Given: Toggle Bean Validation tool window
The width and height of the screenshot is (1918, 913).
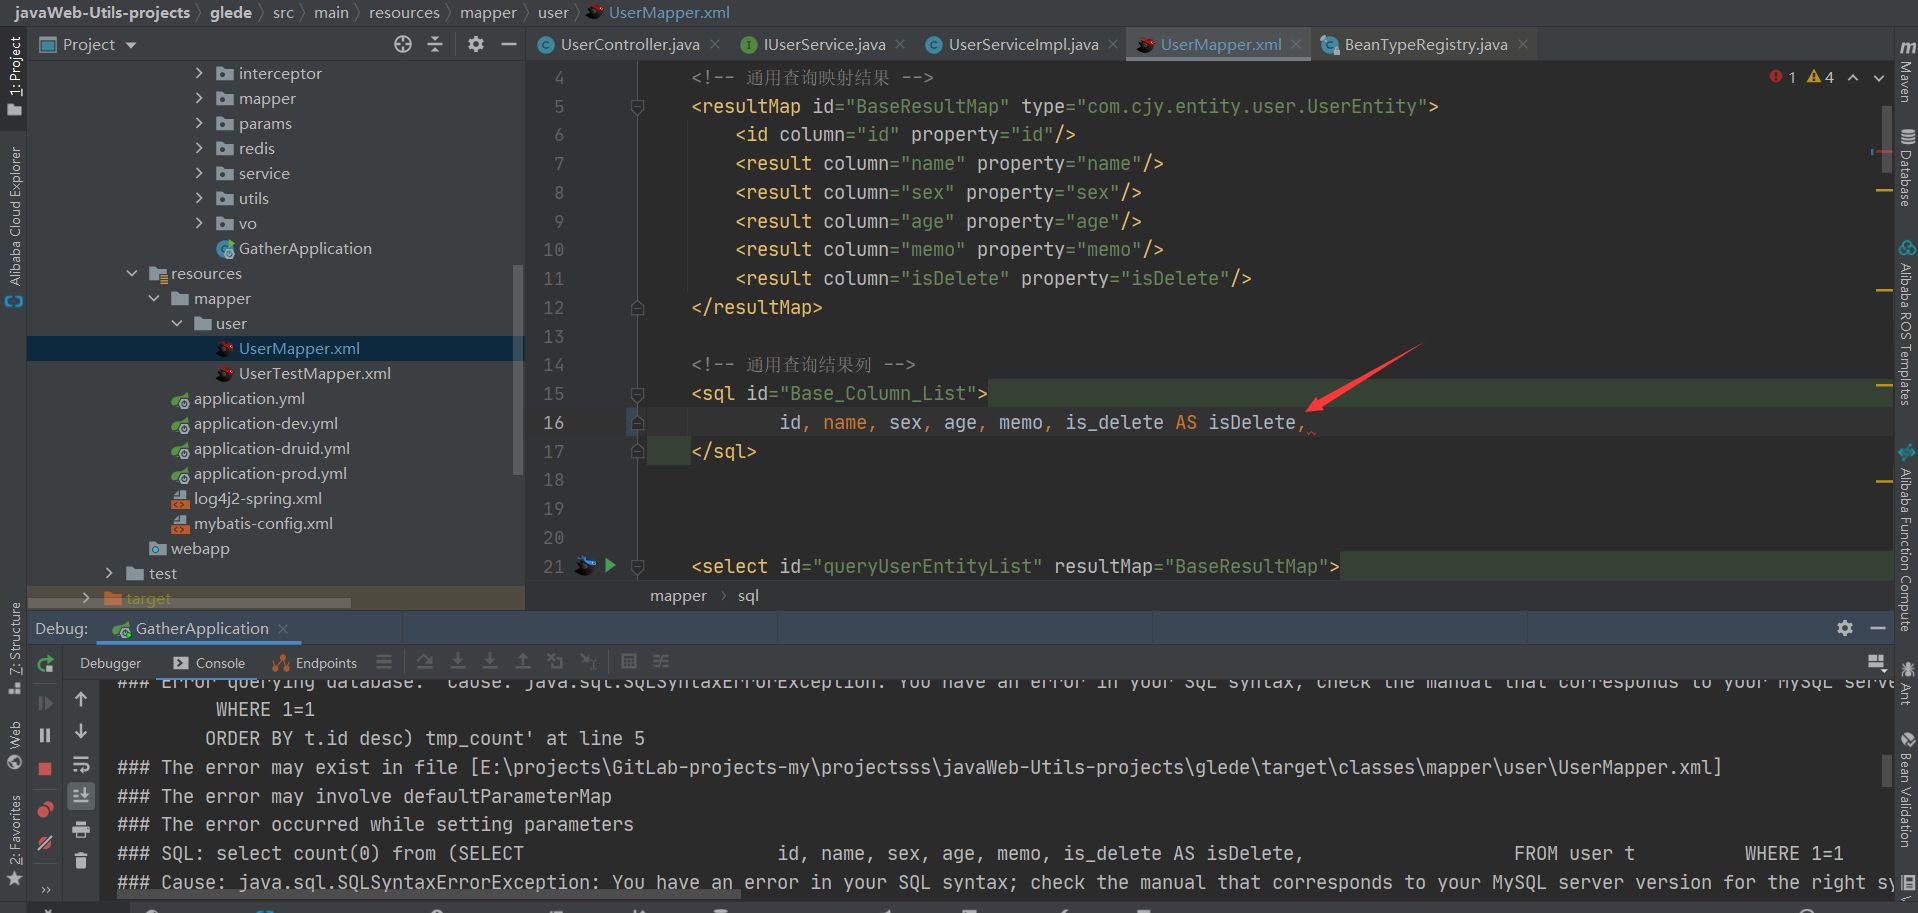Looking at the screenshot, I should coord(1907,790).
